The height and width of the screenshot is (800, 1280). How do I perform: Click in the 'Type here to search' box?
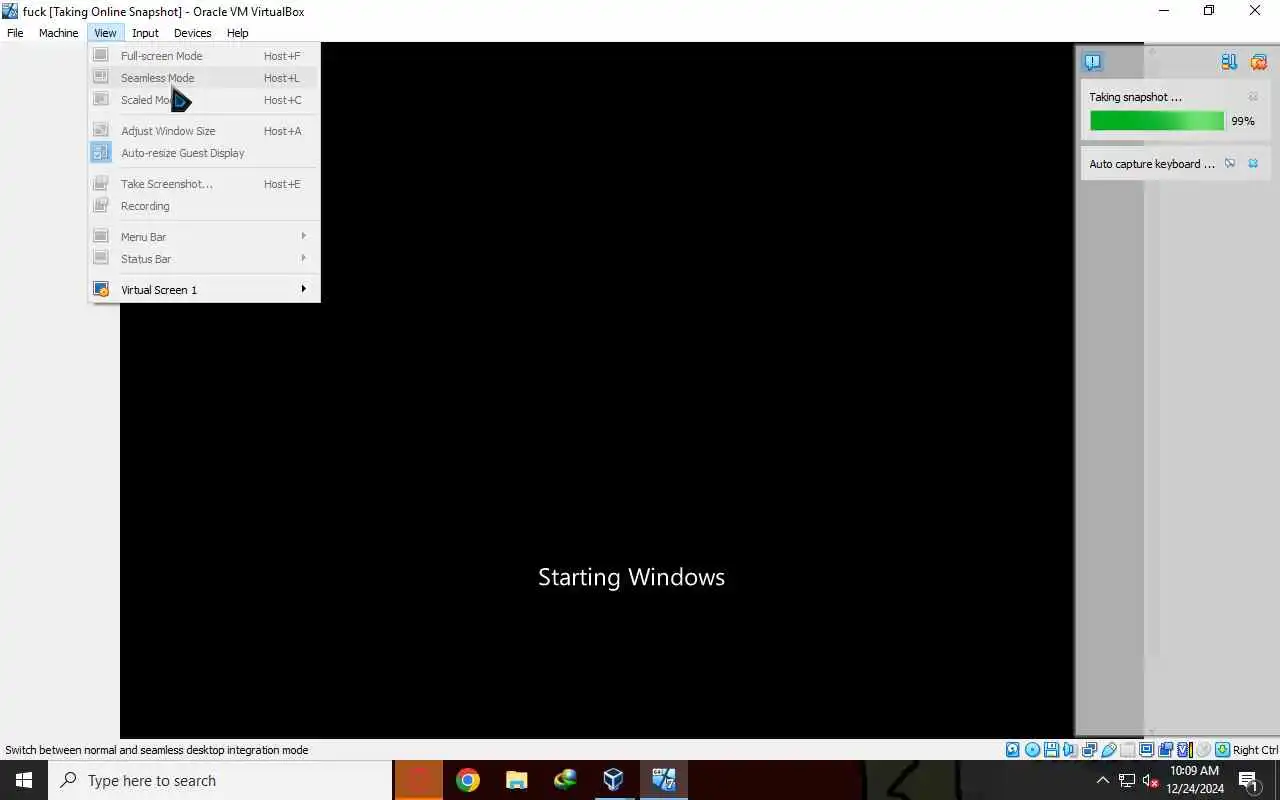220,780
